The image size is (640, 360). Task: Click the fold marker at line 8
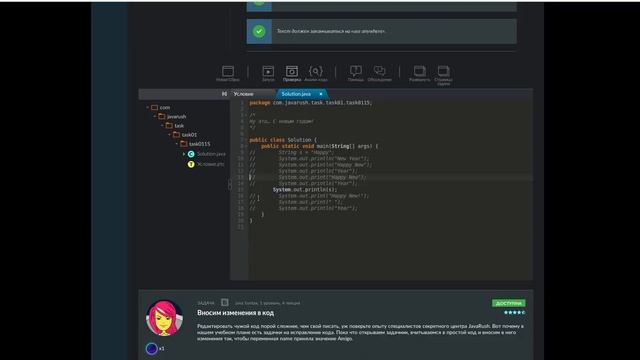[246, 146]
